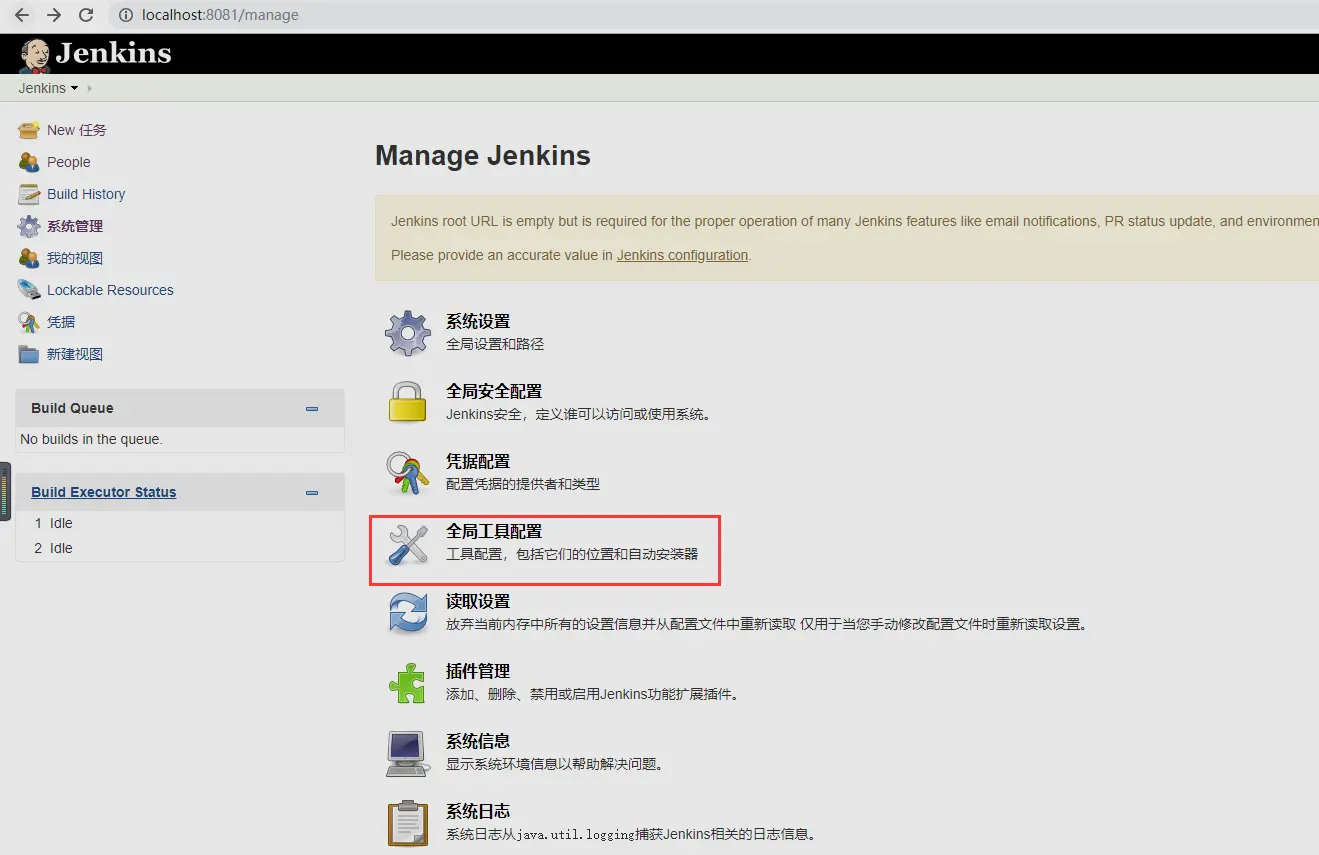Open 系统日志 page
Viewport: 1319px width, 855px height.
coord(478,812)
